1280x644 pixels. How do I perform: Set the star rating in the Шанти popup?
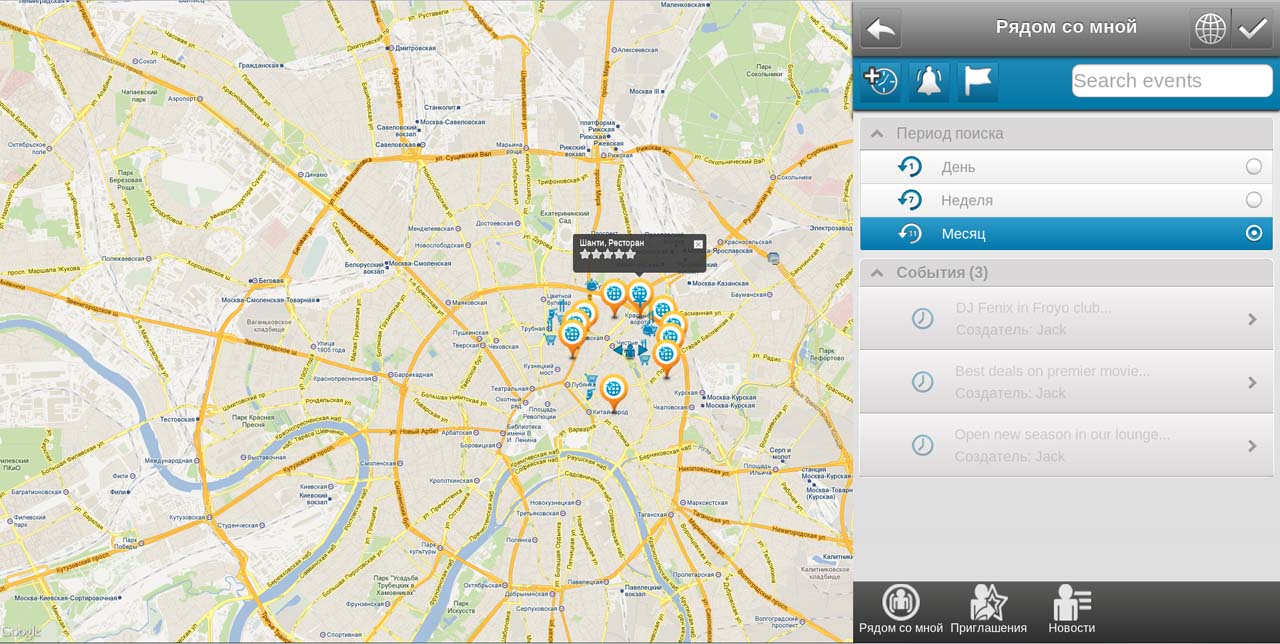(608, 254)
